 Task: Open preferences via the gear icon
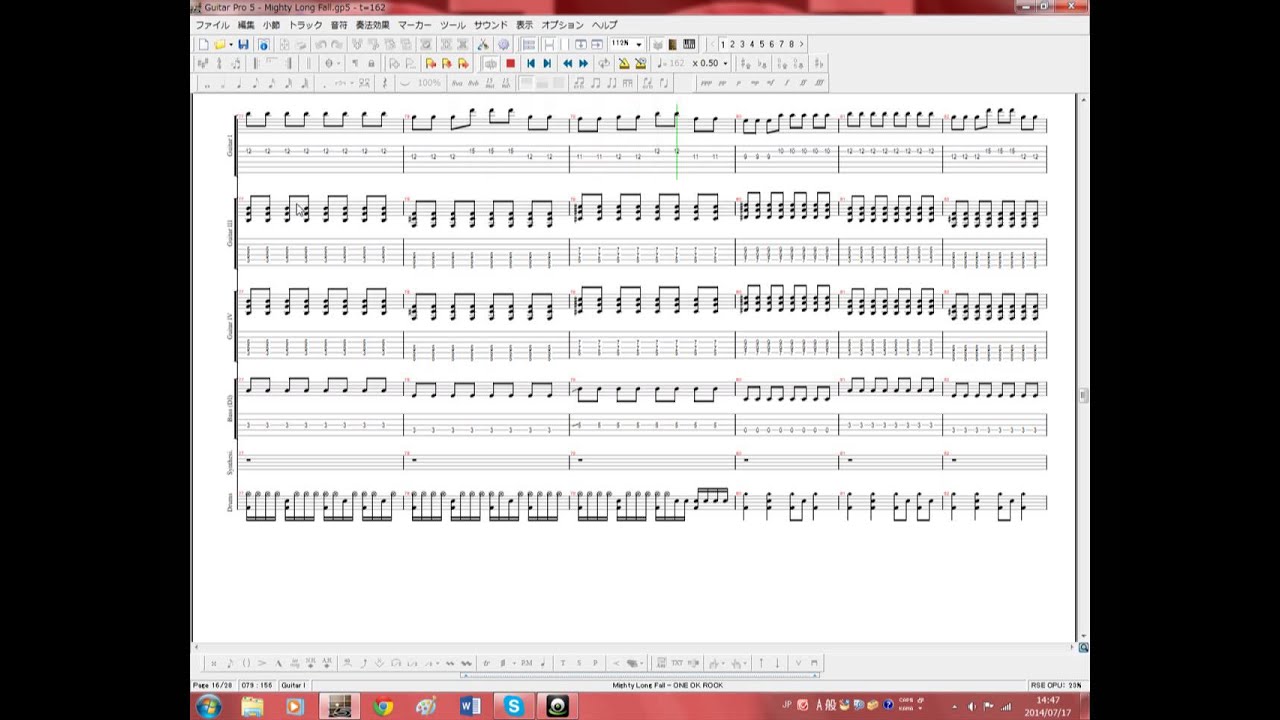503,44
